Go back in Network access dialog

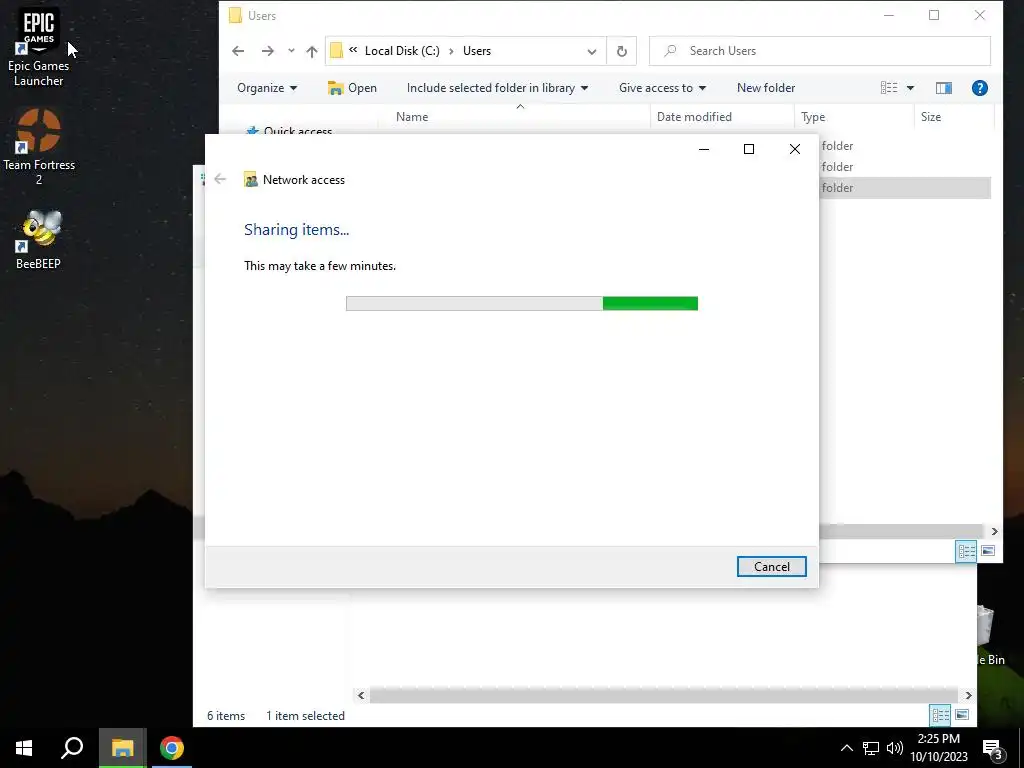pyautogui.click(x=220, y=179)
